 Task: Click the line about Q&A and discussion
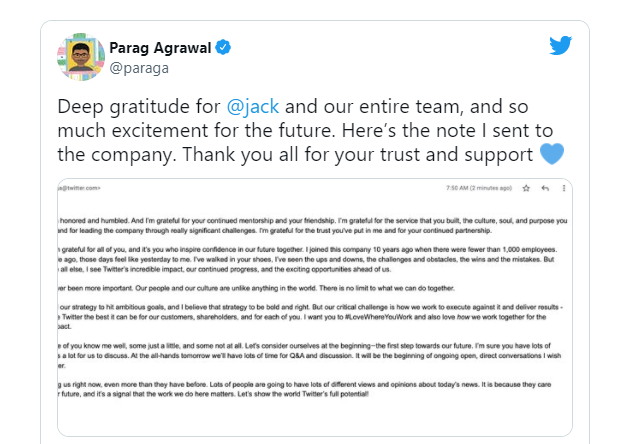point(310,356)
